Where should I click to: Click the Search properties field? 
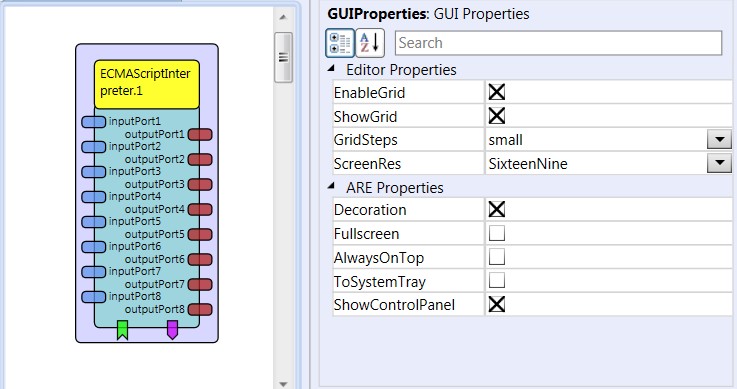coord(558,43)
